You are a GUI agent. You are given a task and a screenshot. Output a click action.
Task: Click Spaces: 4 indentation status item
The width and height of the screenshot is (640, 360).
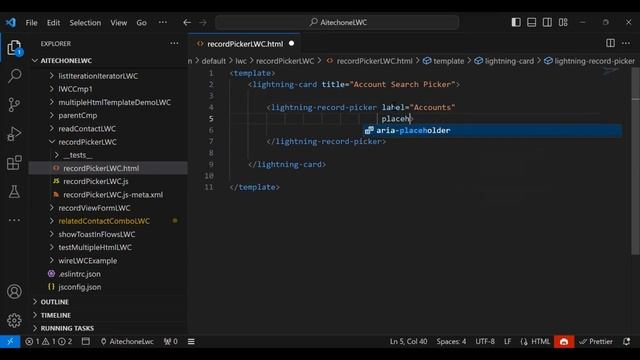[x=451, y=342]
